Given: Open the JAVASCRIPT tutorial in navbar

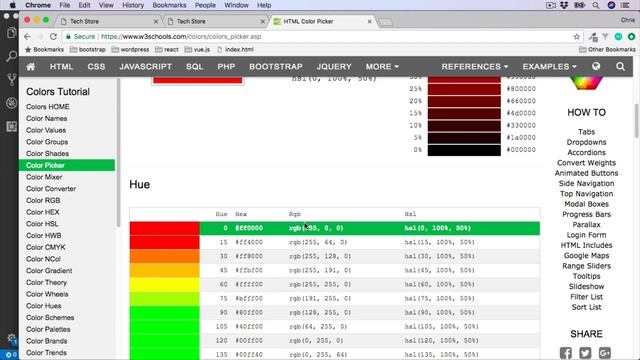Looking at the screenshot, I should 145,67.
